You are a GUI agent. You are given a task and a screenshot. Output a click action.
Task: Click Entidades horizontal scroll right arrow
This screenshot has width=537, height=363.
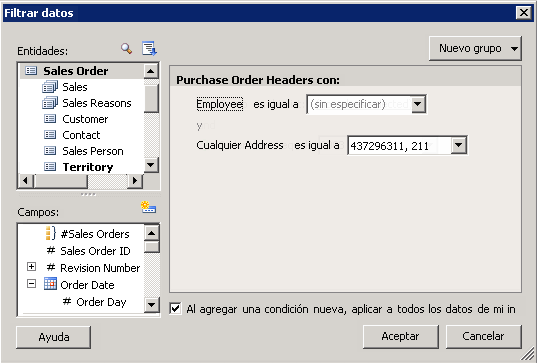tap(135, 180)
